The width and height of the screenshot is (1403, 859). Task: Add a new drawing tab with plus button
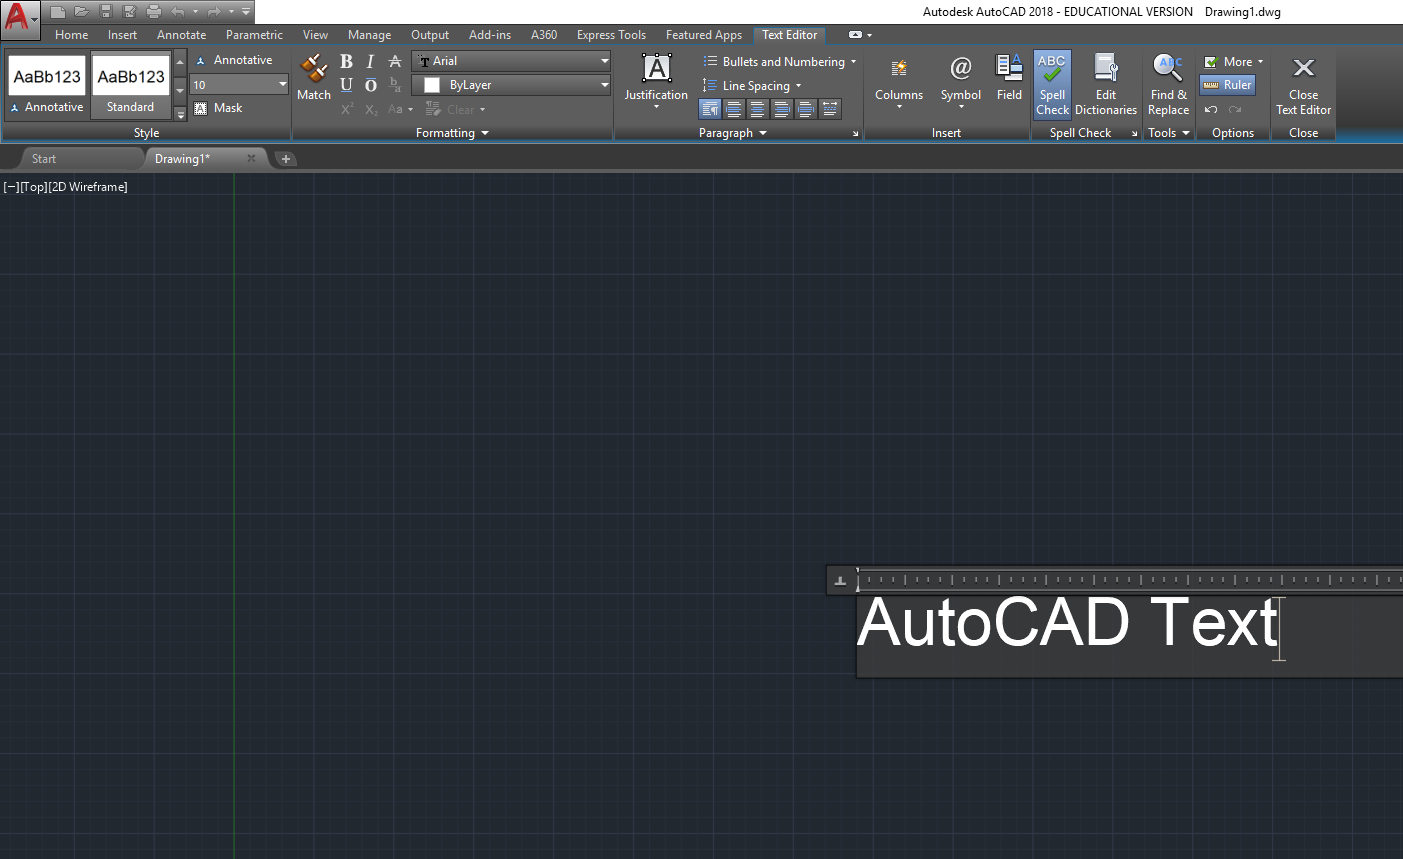pos(285,159)
